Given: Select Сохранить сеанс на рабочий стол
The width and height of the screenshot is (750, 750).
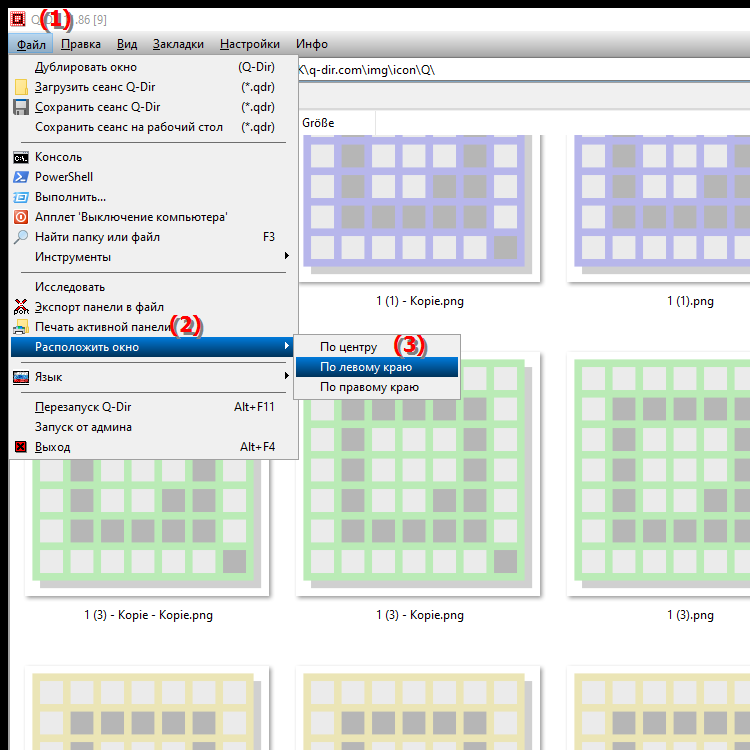Looking at the screenshot, I should [153, 127].
